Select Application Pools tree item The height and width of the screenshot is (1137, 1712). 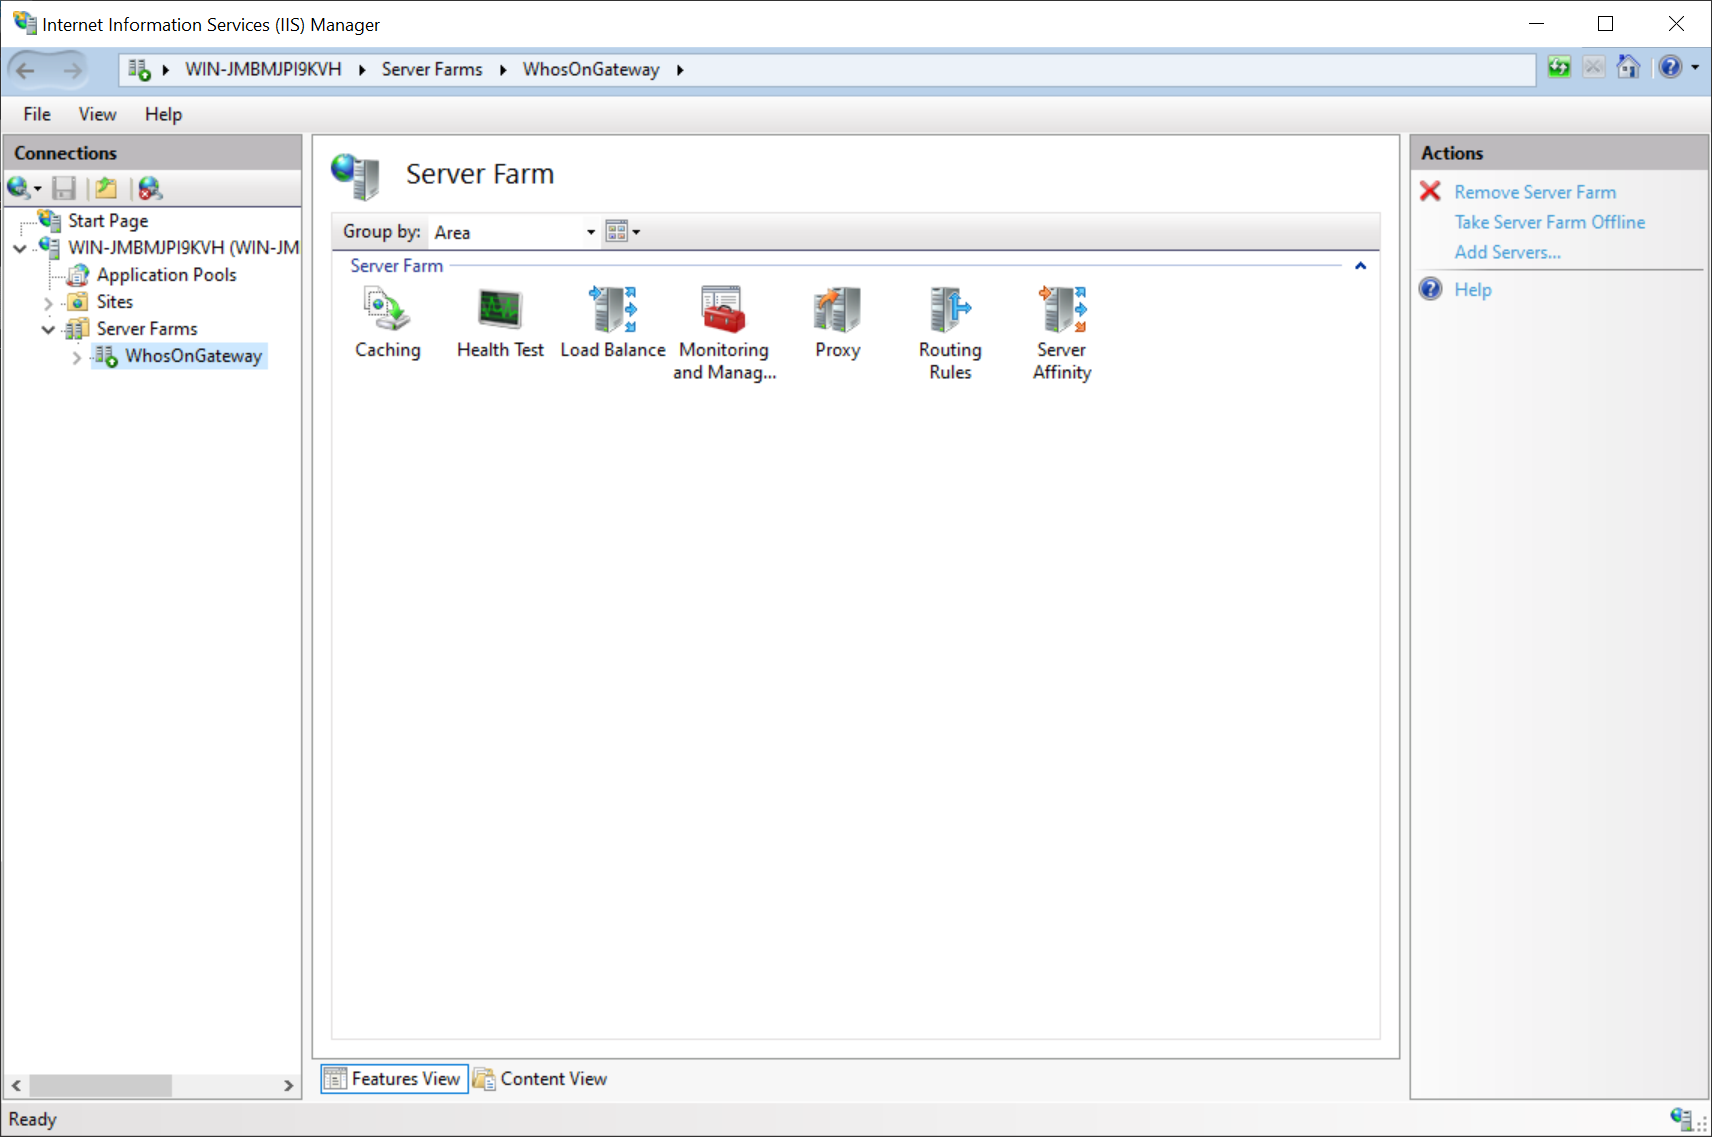point(166,274)
